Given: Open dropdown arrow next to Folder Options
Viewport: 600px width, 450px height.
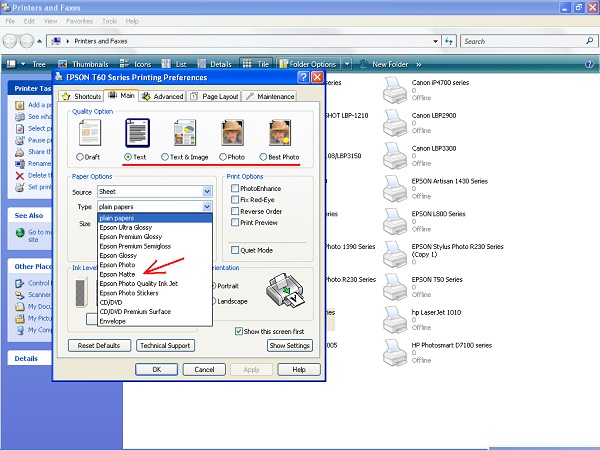Looking at the screenshot, I should [347, 64].
